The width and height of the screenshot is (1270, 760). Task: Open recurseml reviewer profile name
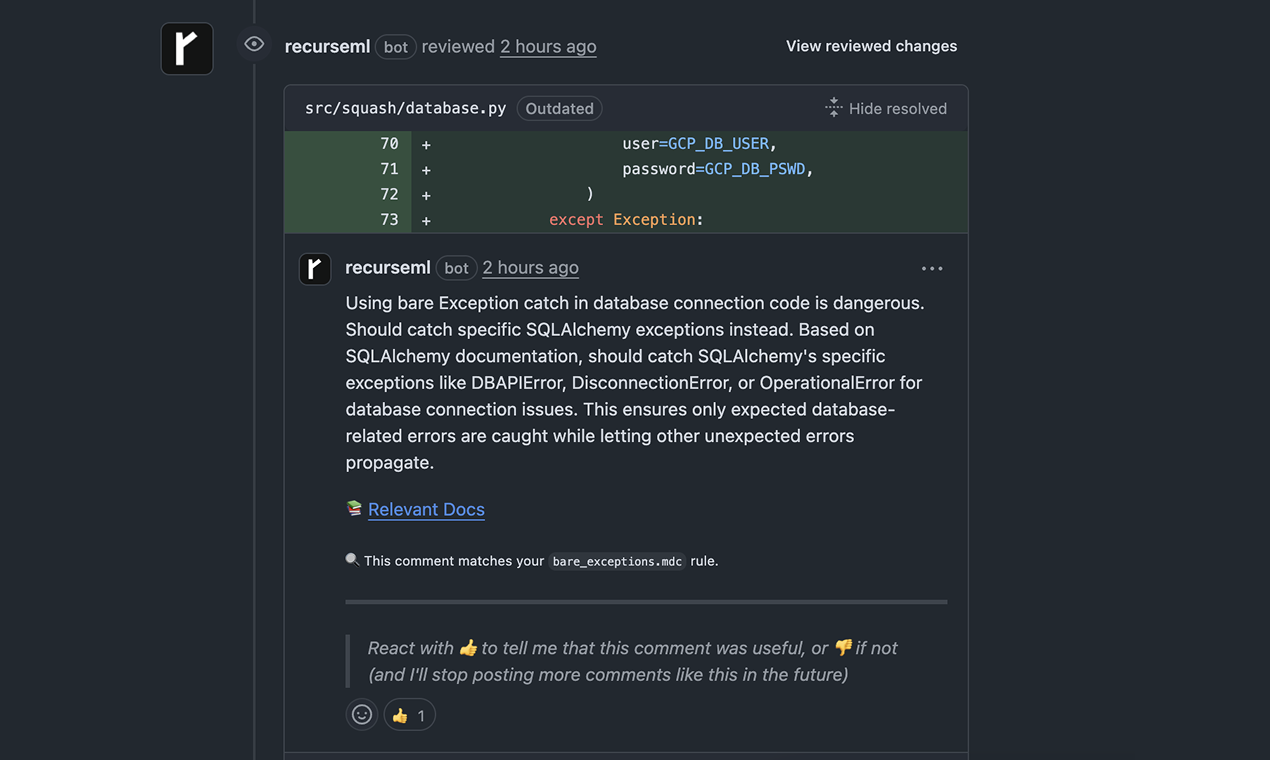tap(327, 46)
